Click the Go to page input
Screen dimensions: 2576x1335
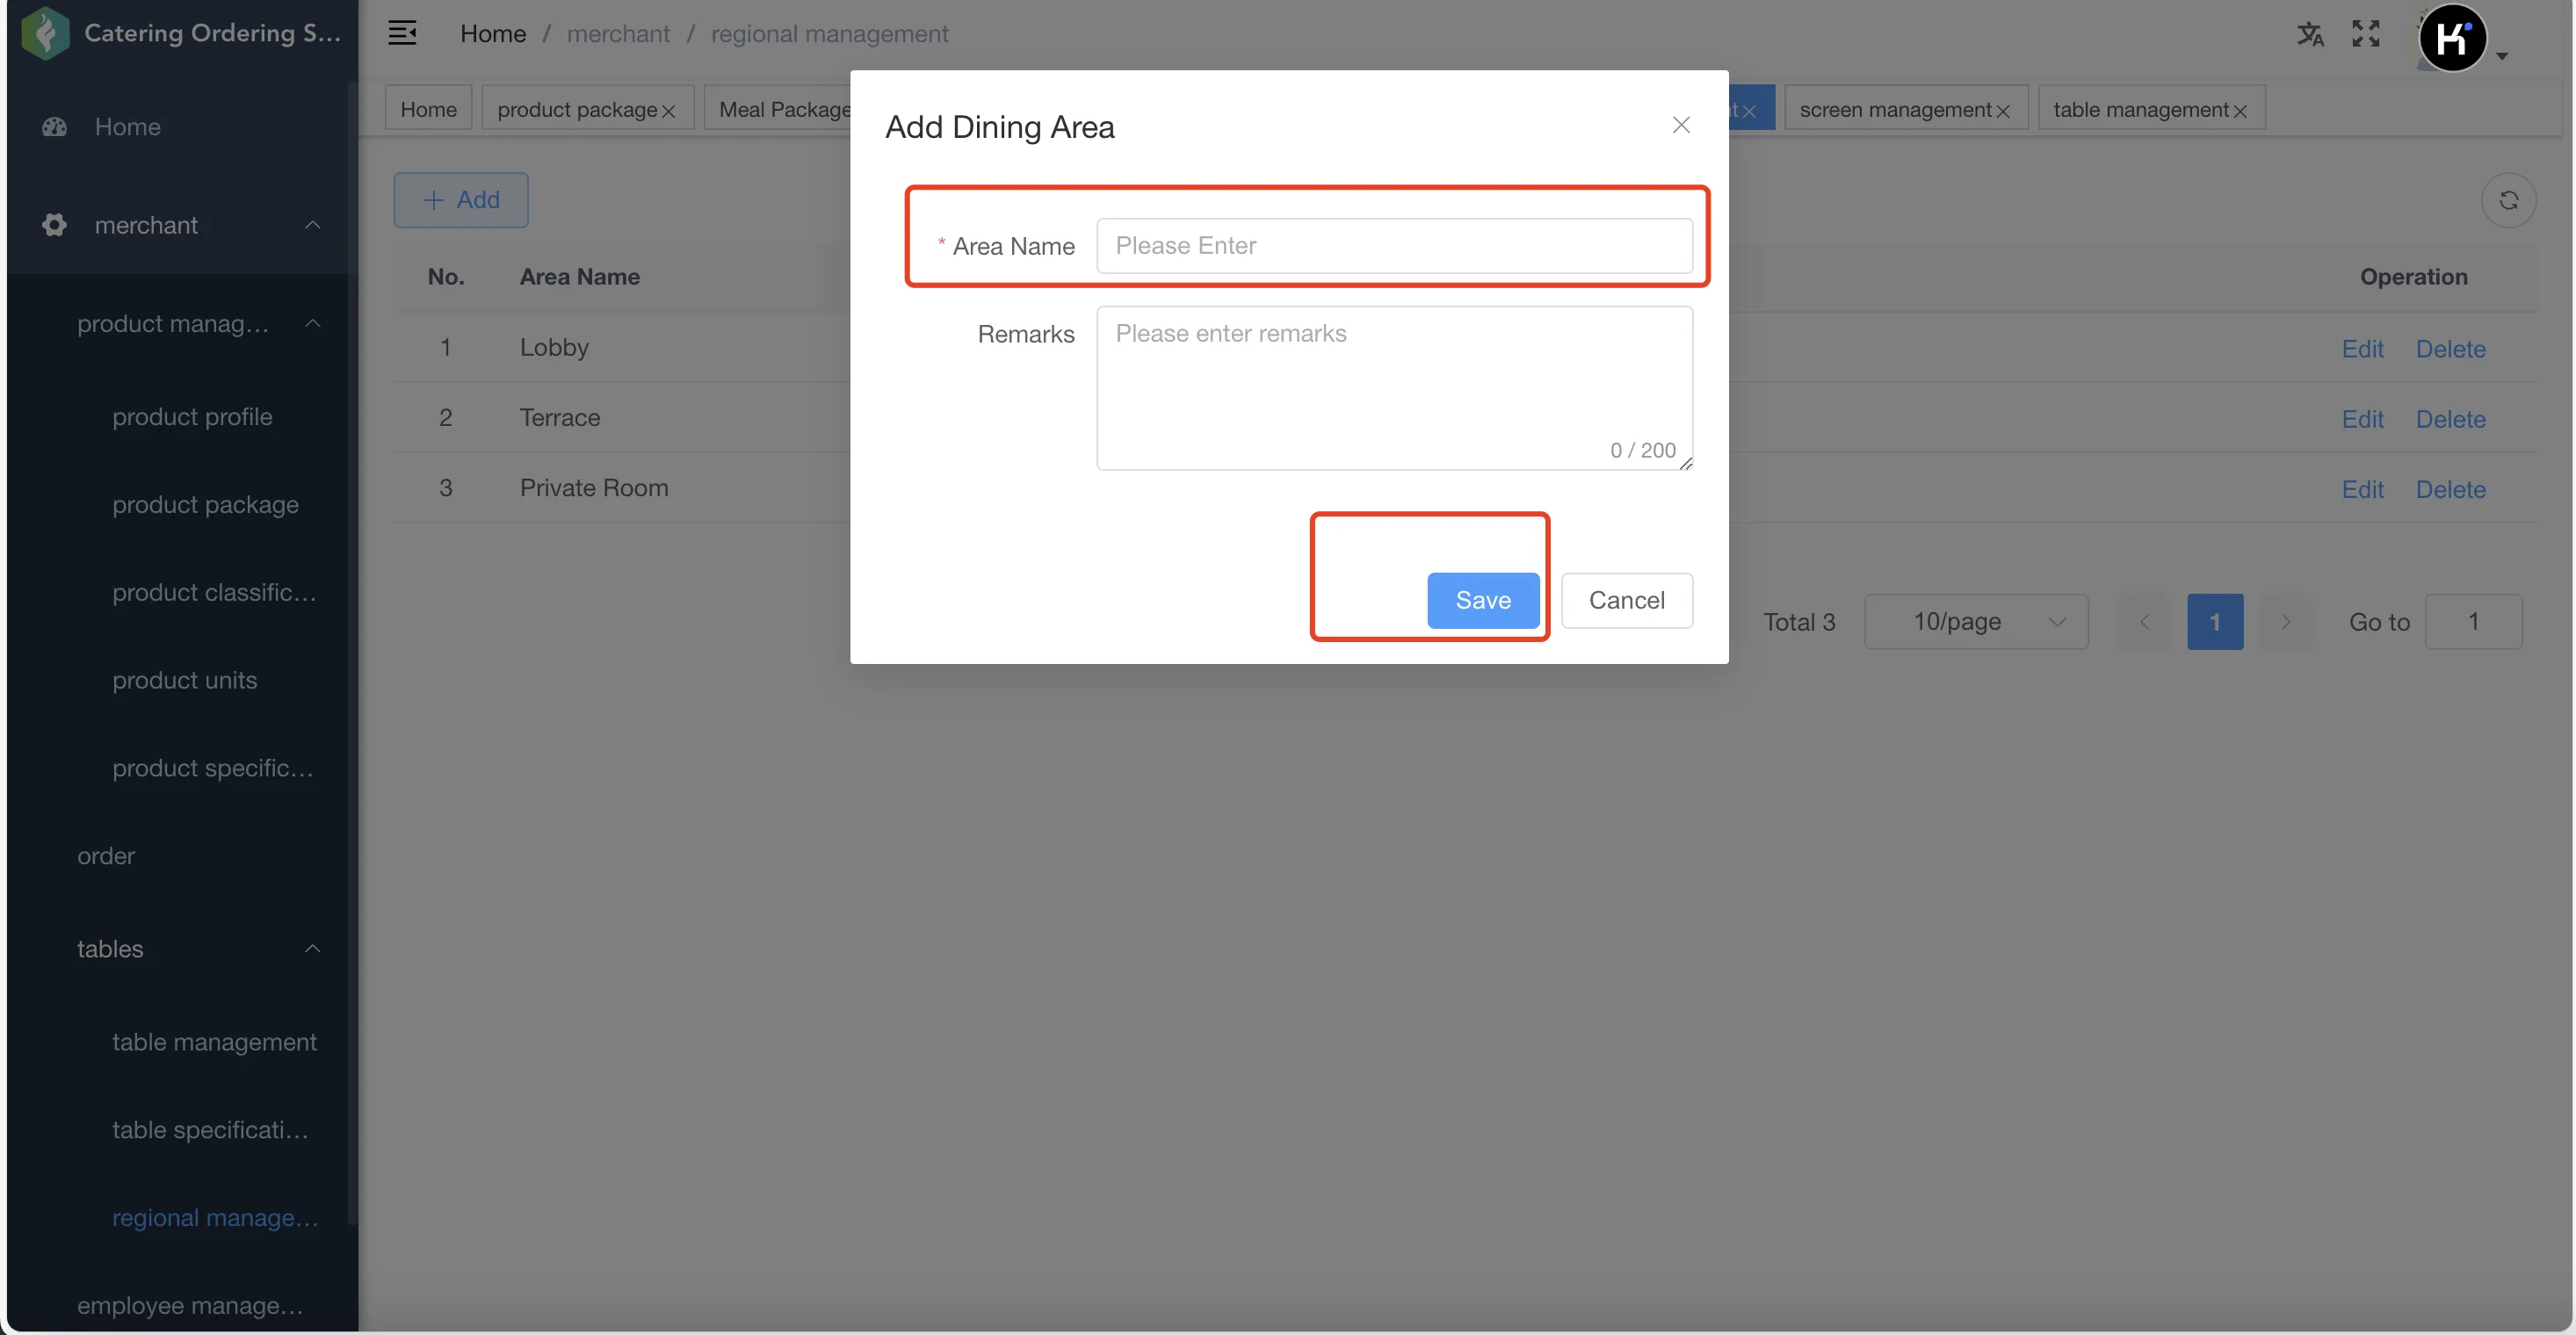[x=2473, y=622]
